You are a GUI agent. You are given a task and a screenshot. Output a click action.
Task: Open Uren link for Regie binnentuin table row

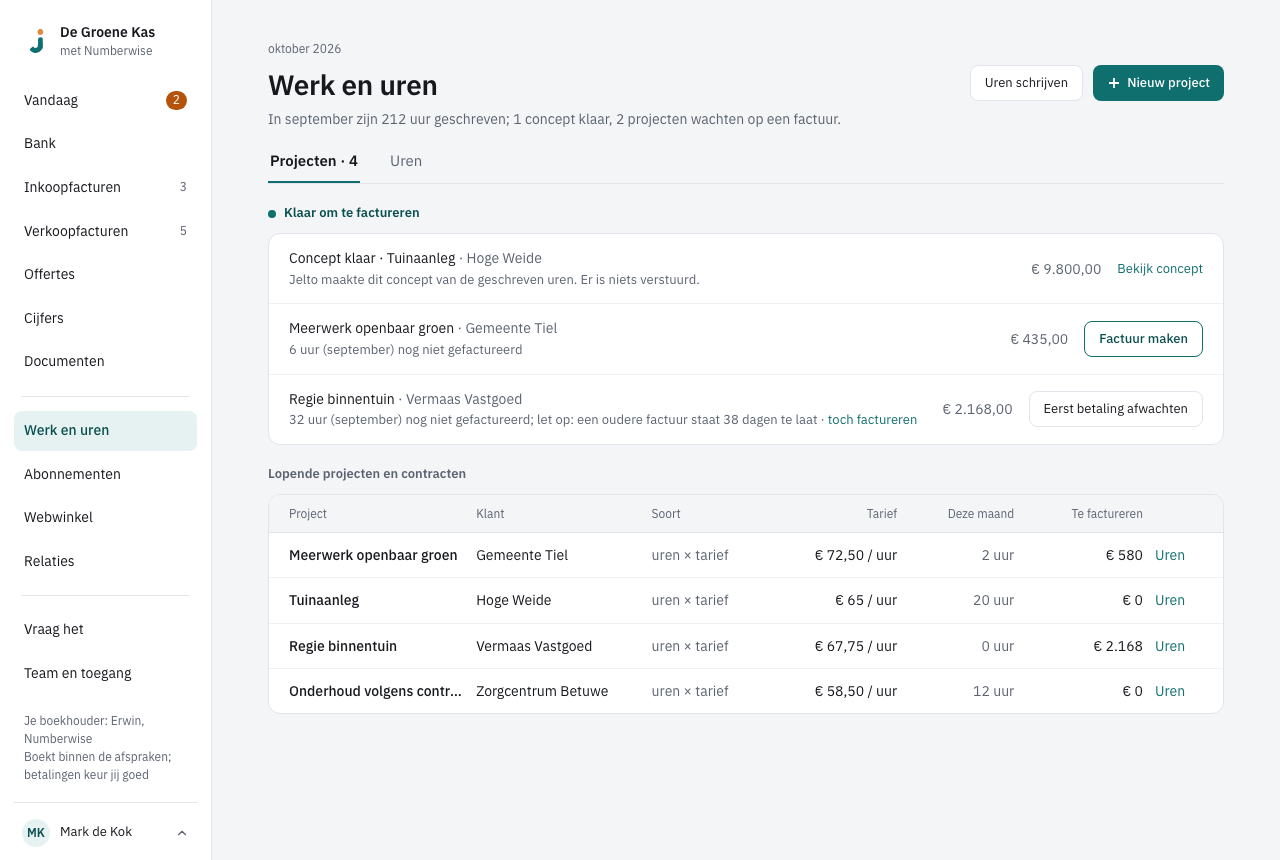(1170, 646)
